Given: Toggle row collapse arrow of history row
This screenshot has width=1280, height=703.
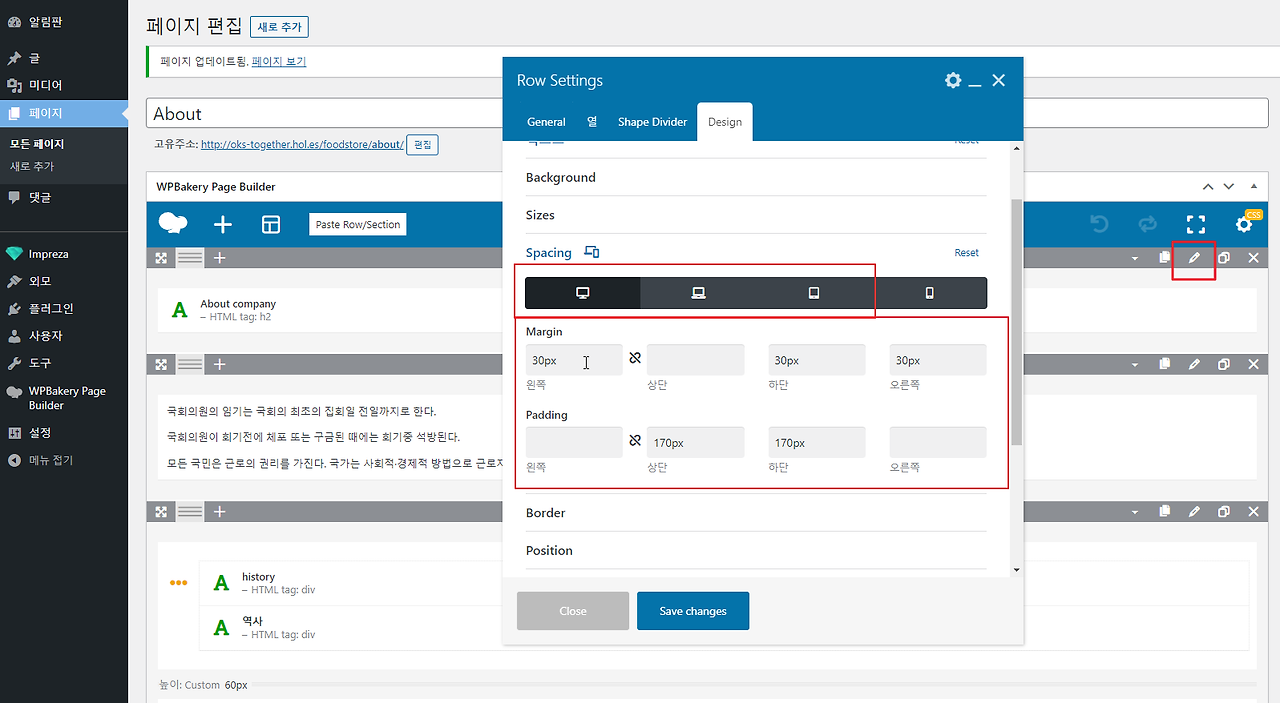Looking at the screenshot, I should pyautogui.click(x=1135, y=512).
